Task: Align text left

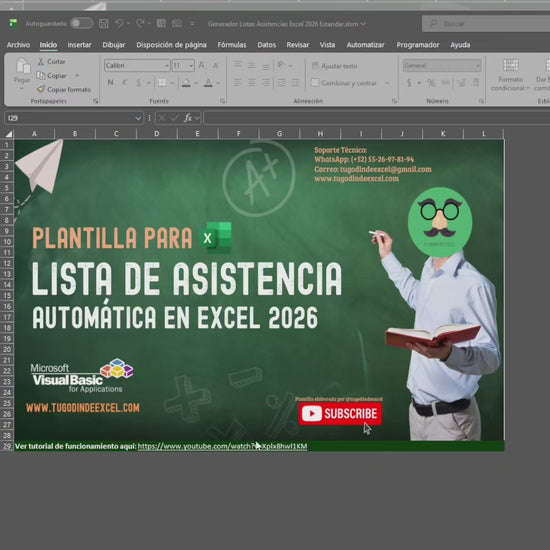Action: pos(237,82)
